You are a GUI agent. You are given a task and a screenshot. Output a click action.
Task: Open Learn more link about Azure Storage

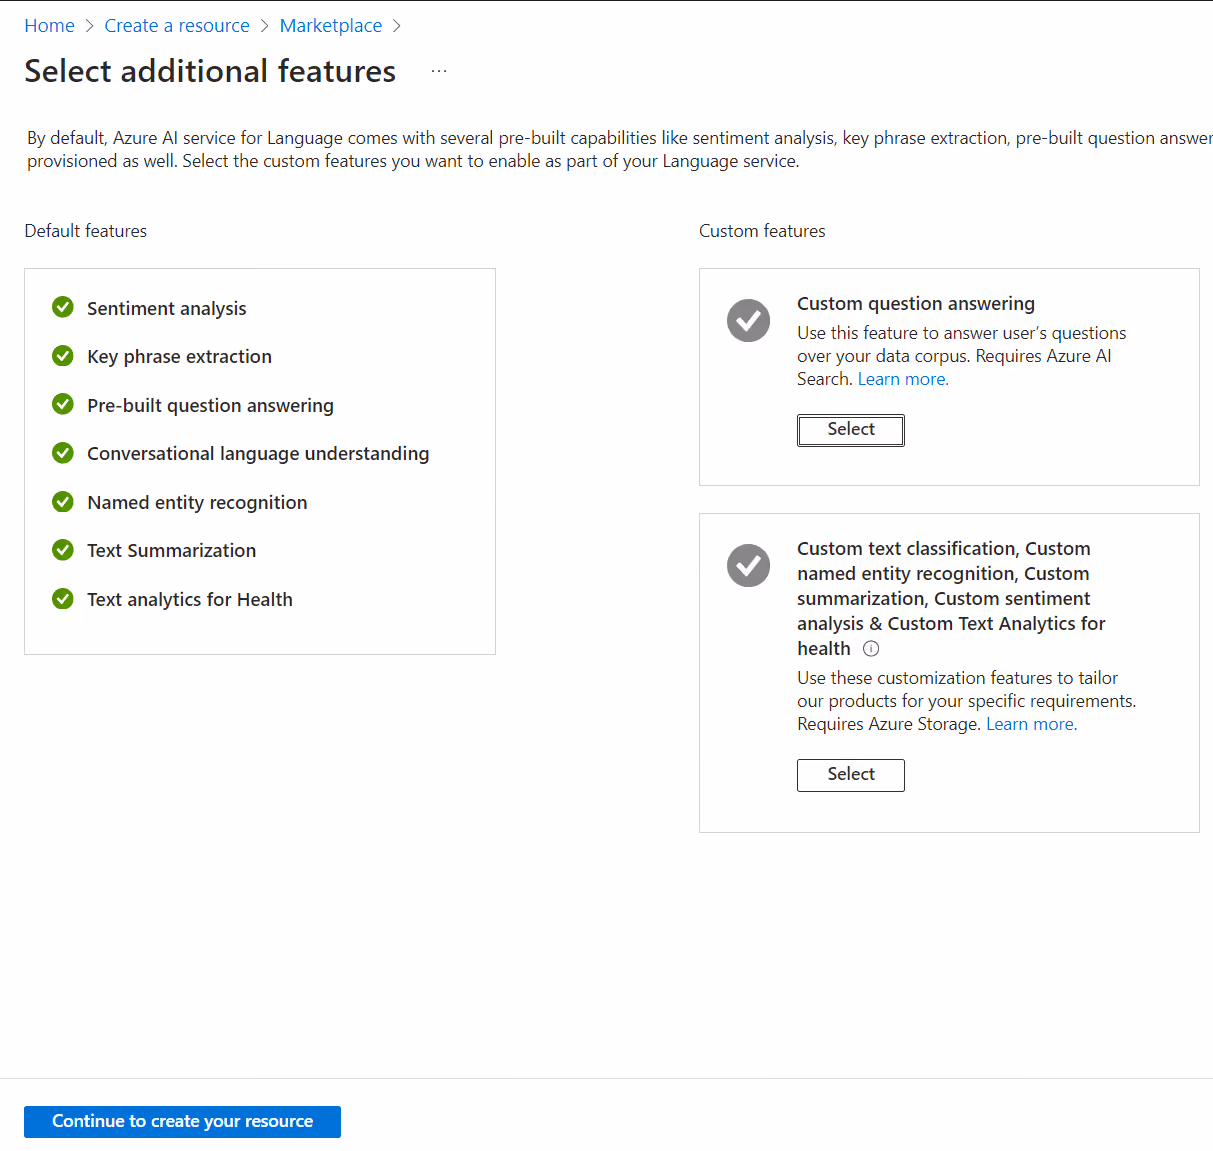pos(1031,724)
